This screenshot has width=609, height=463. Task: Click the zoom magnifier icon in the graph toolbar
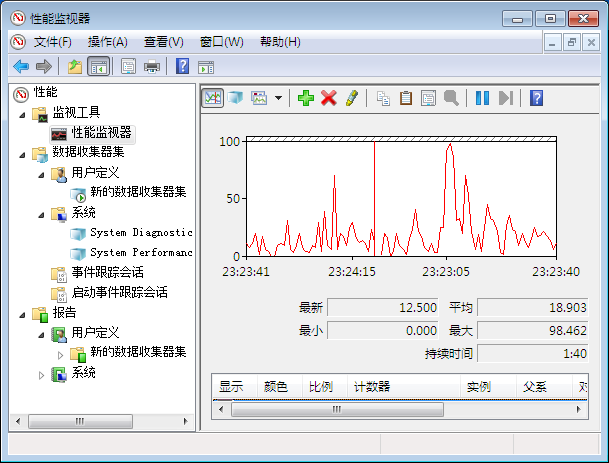pyautogui.click(x=451, y=98)
